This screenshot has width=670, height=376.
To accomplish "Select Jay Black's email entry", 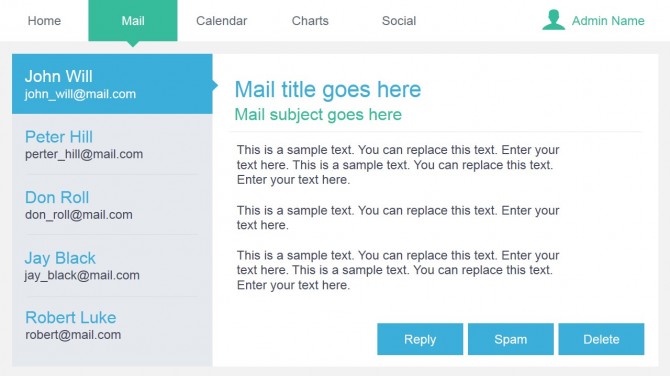I will click(x=112, y=265).
